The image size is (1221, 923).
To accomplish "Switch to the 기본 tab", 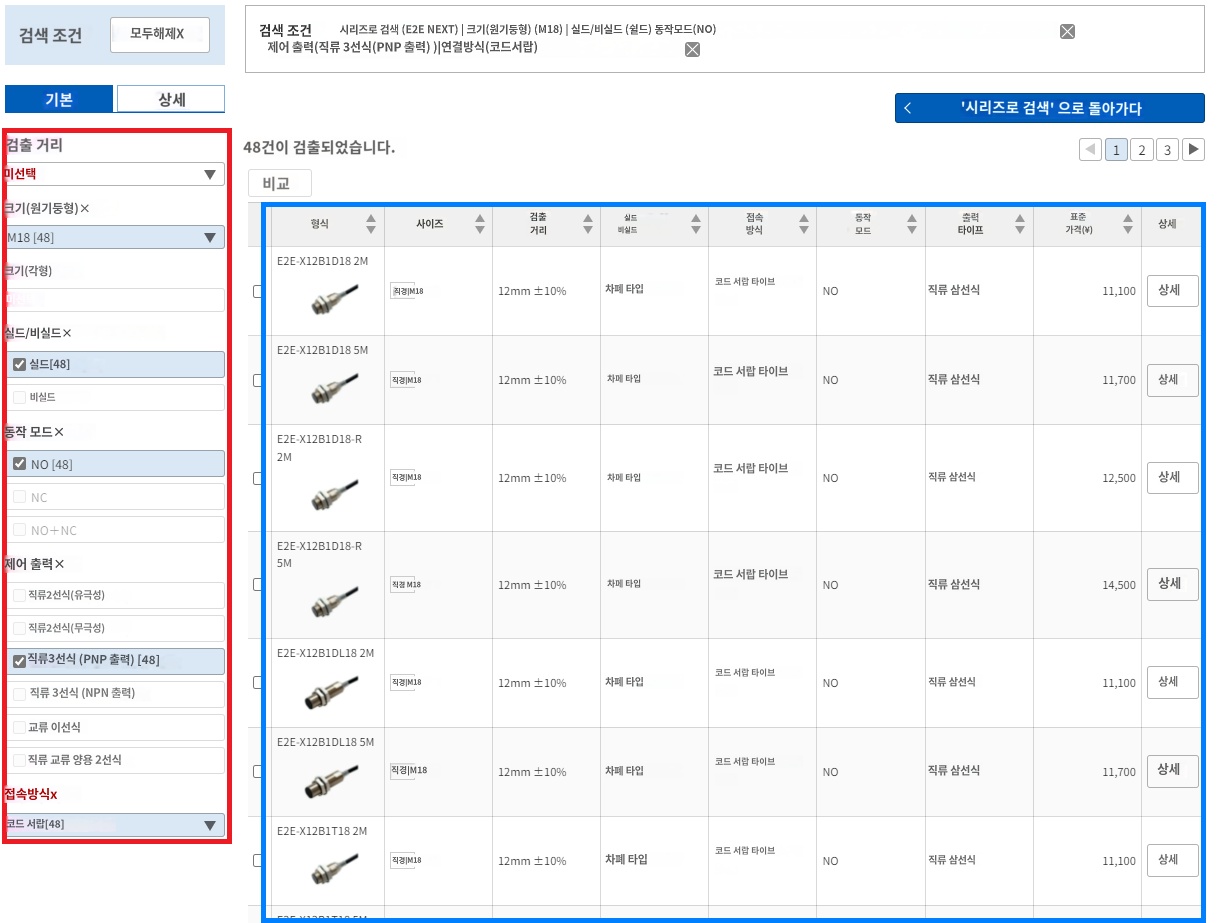I will [x=59, y=99].
